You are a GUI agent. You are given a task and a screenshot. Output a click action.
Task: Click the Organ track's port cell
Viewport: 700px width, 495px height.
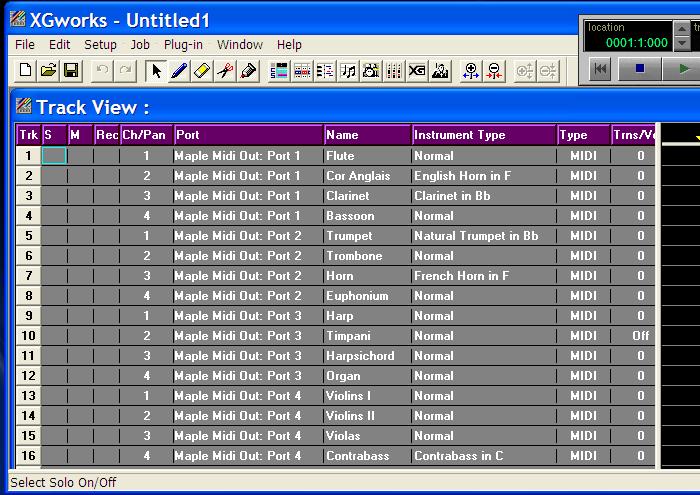click(x=248, y=376)
